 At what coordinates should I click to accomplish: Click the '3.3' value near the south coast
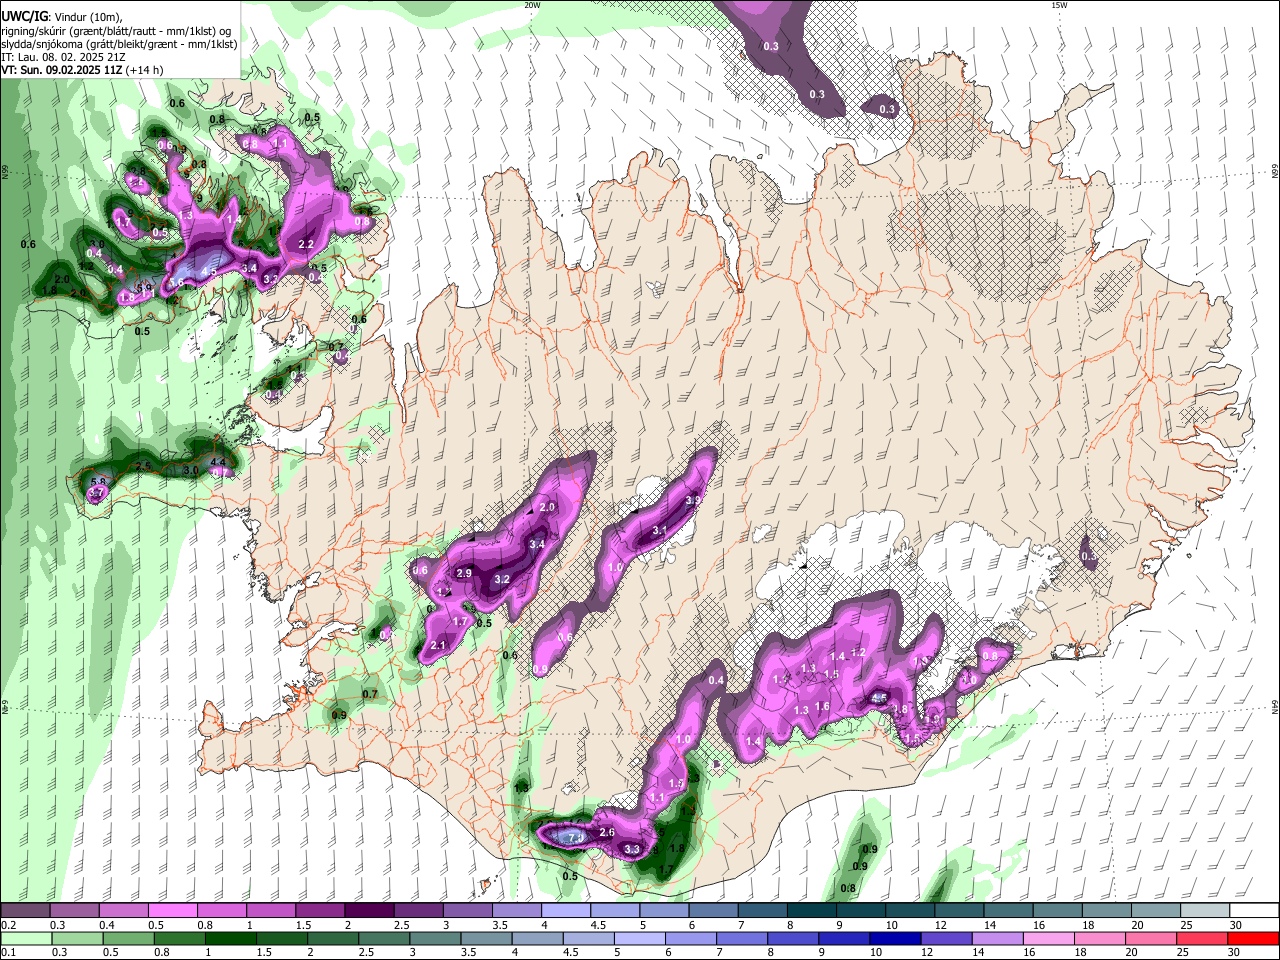point(631,849)
